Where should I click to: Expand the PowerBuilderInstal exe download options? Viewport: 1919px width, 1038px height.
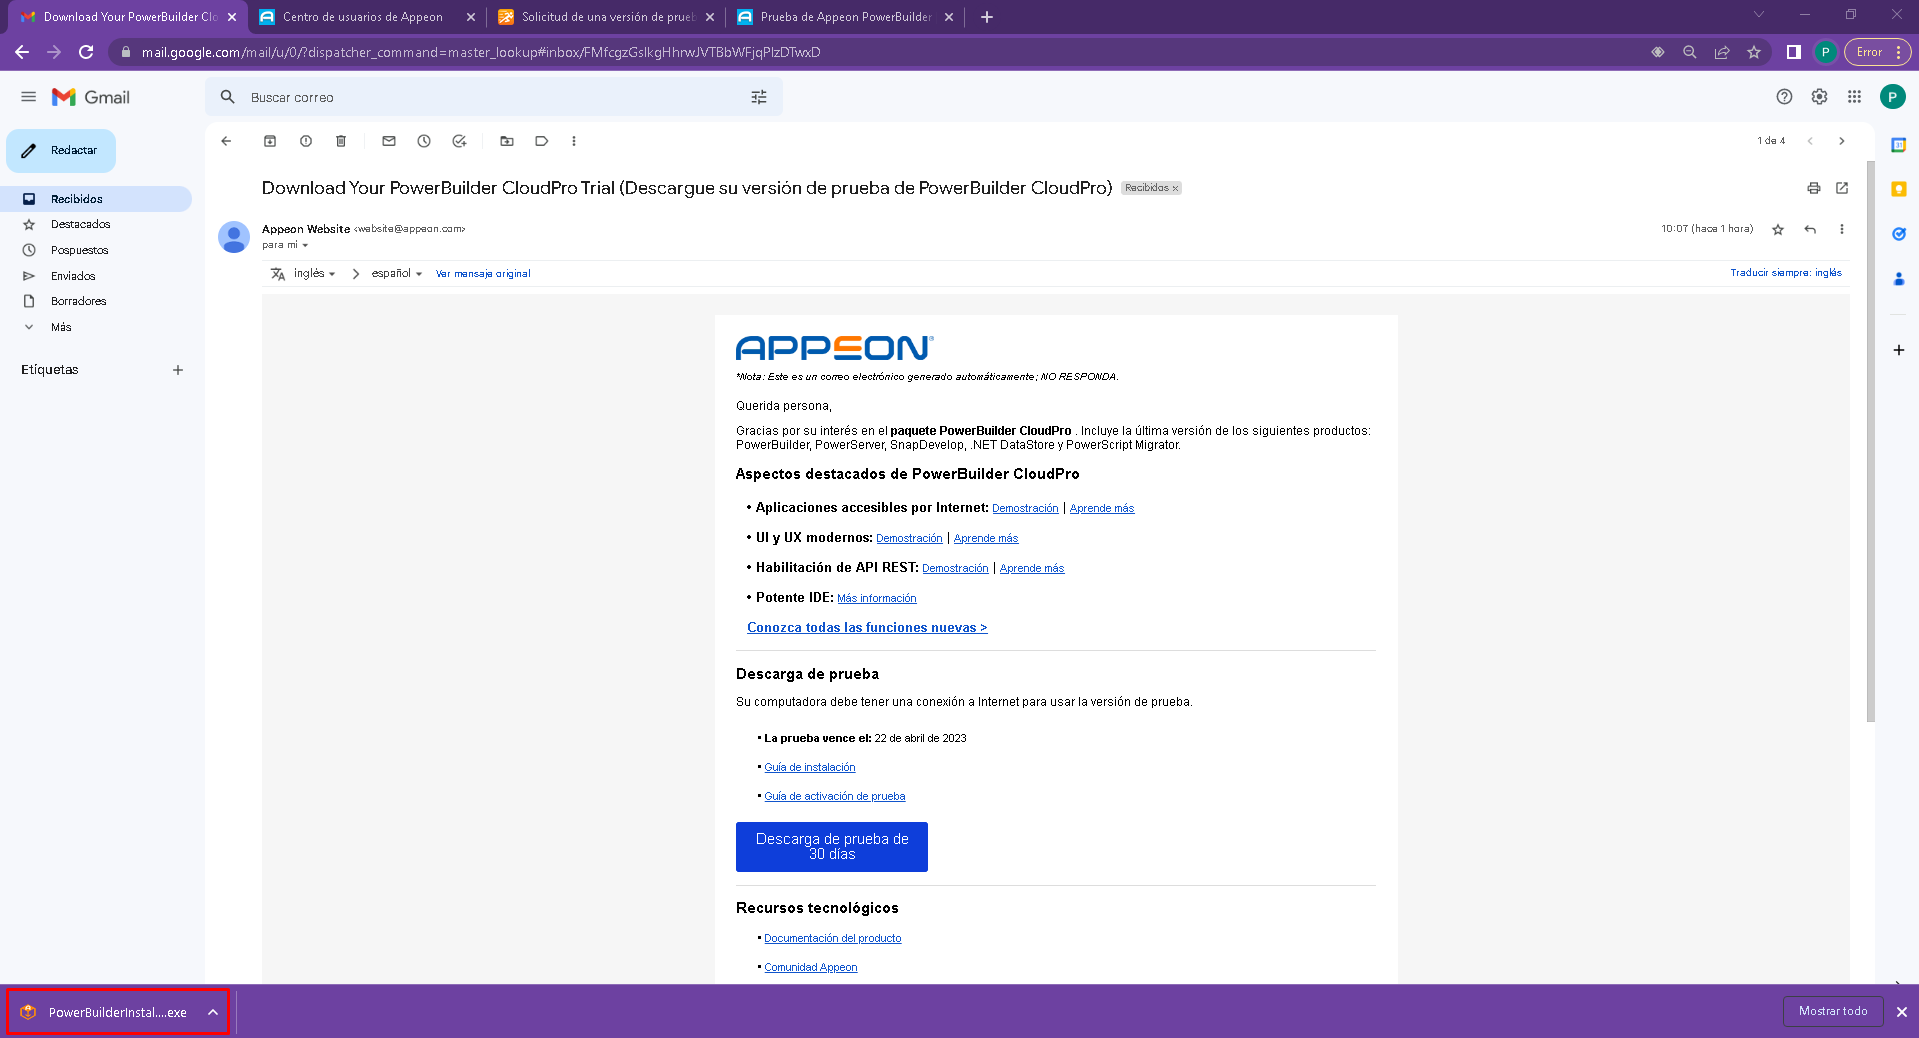(213, 1012)
